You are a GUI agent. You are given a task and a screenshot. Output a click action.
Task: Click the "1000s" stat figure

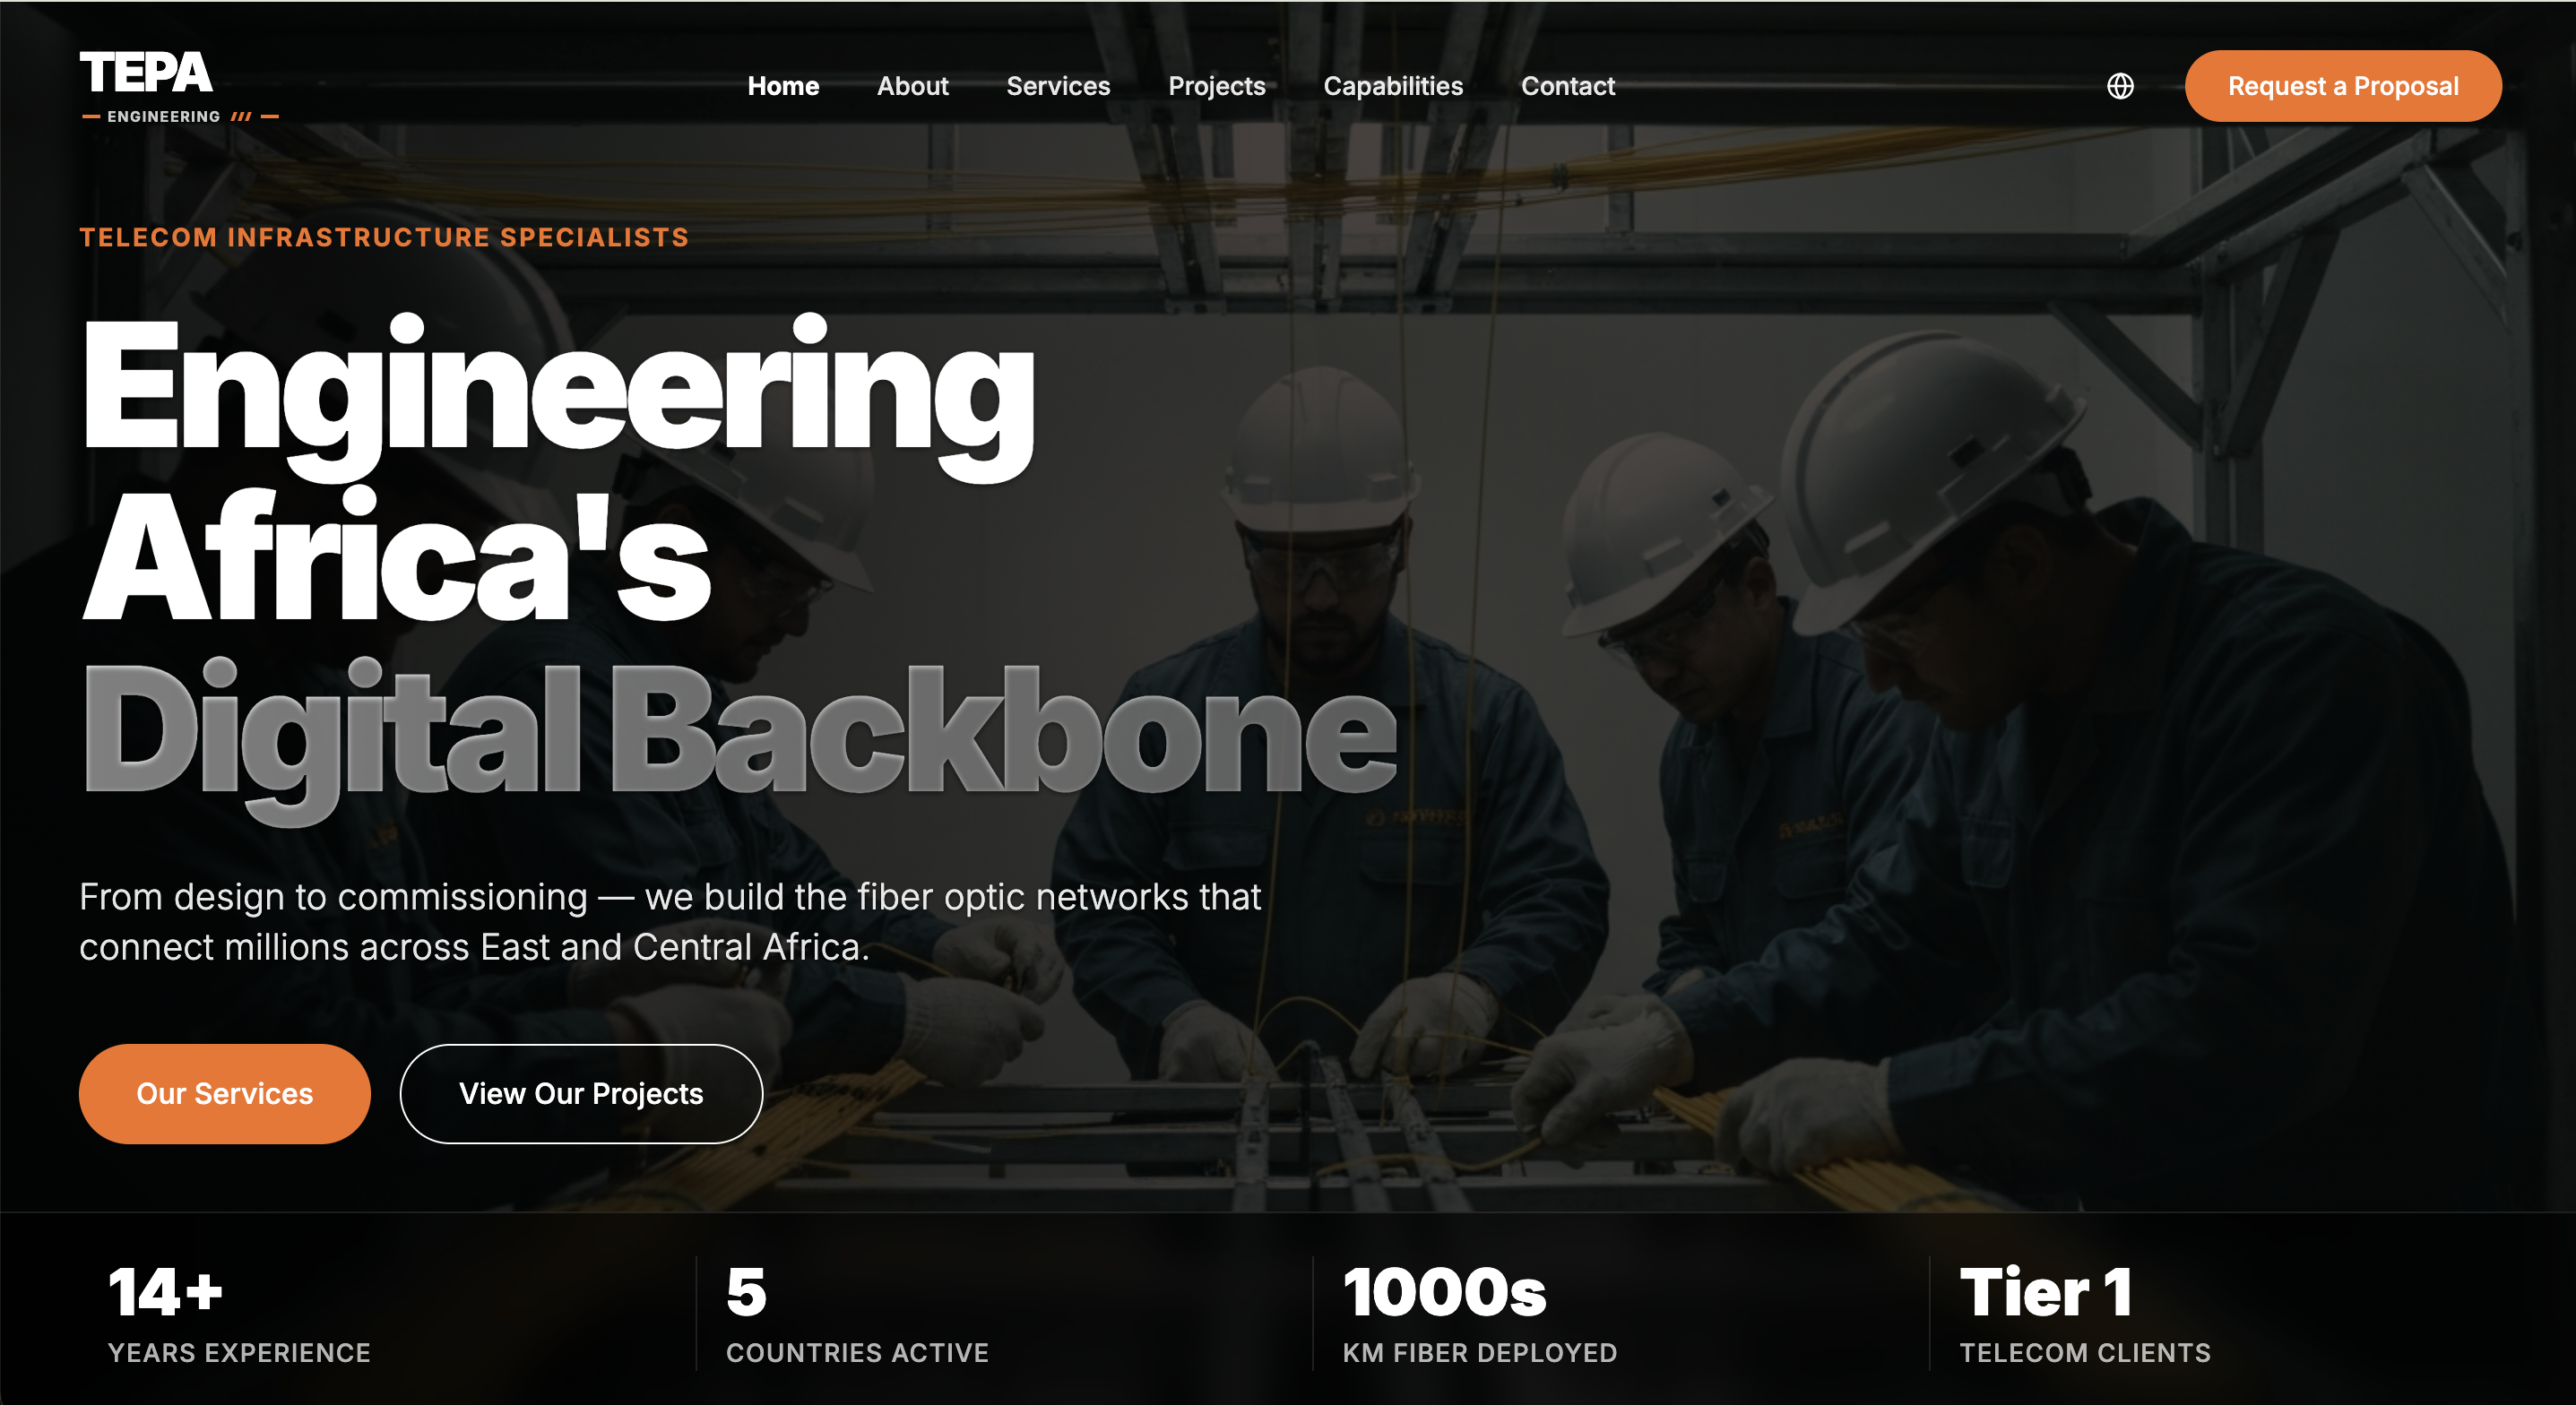[x=1444, y=1292]
